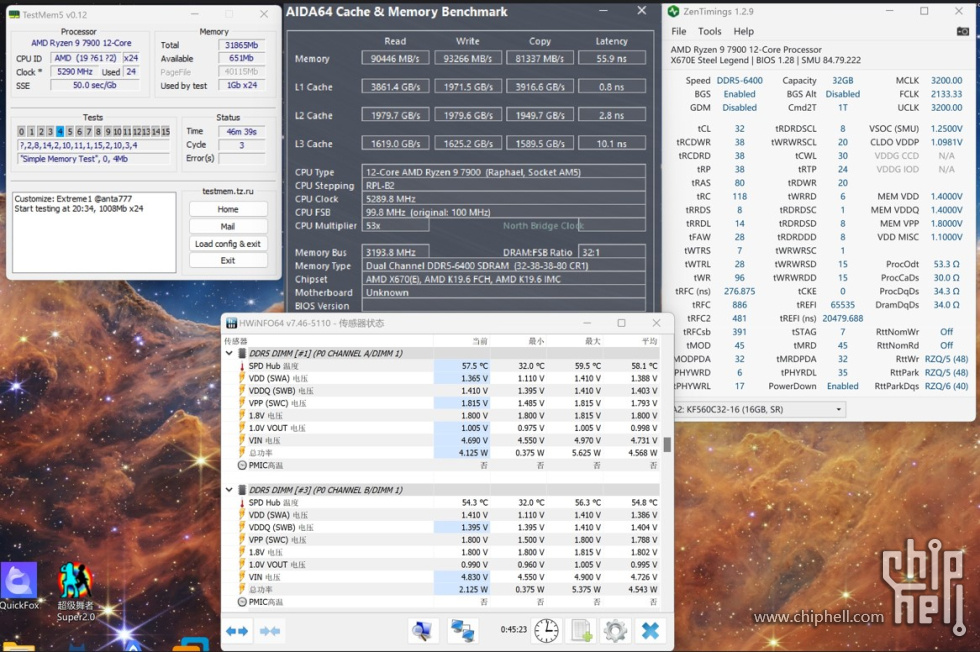This screenshot has width=980, height=652.
Task: Click MCLK value 3200.00 in ZenTimings
Action: (946, 81)
